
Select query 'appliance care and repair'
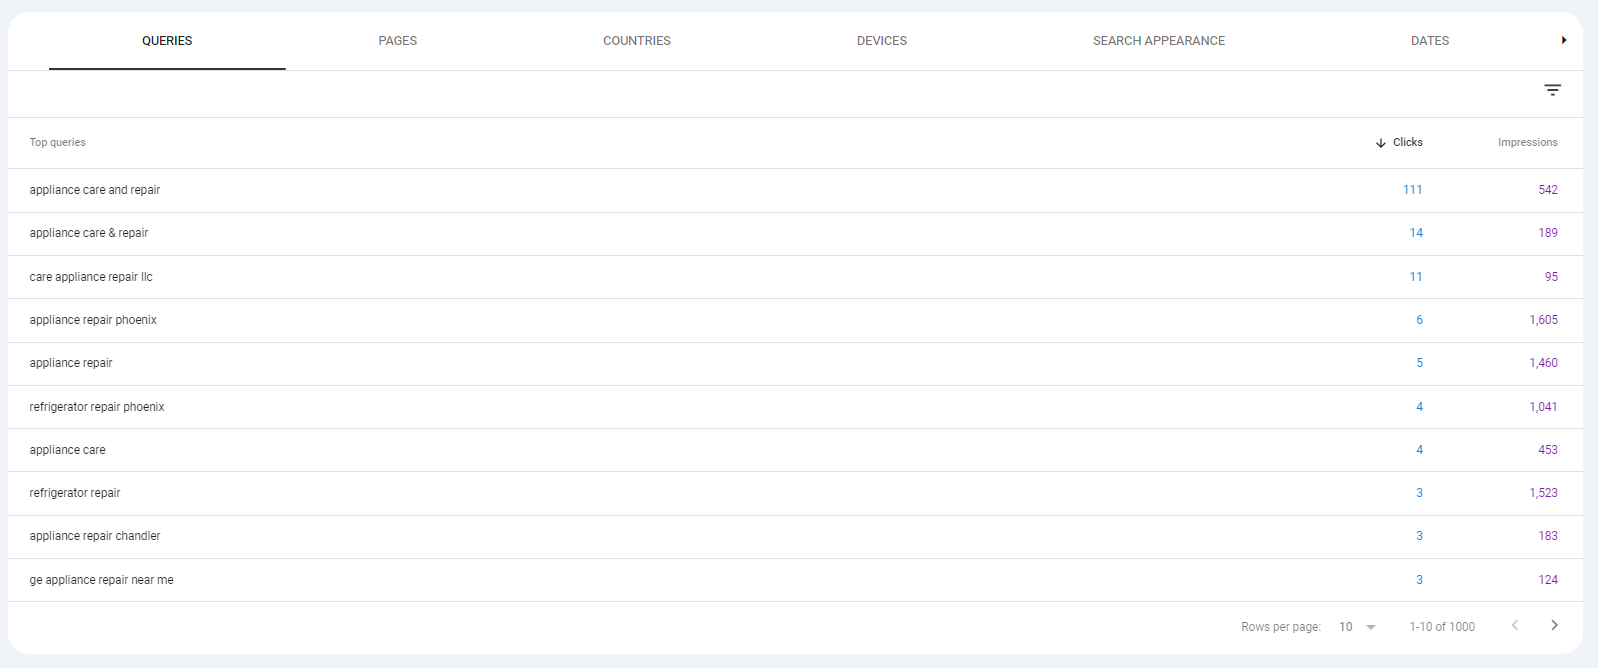95,190
